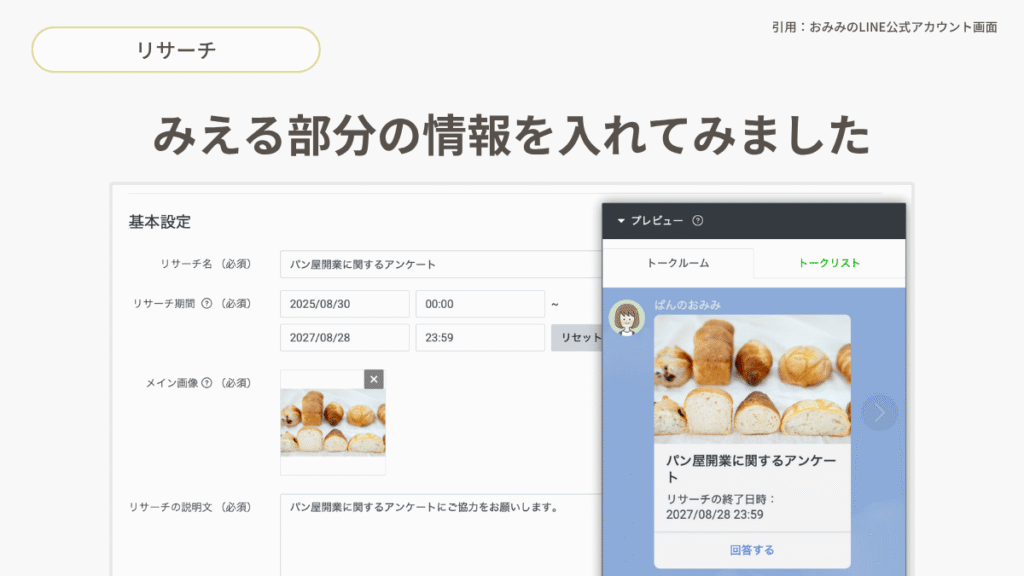Click the 回答する link in preview
This screenshot has height=576, width=1024.
tap(752, 550)
